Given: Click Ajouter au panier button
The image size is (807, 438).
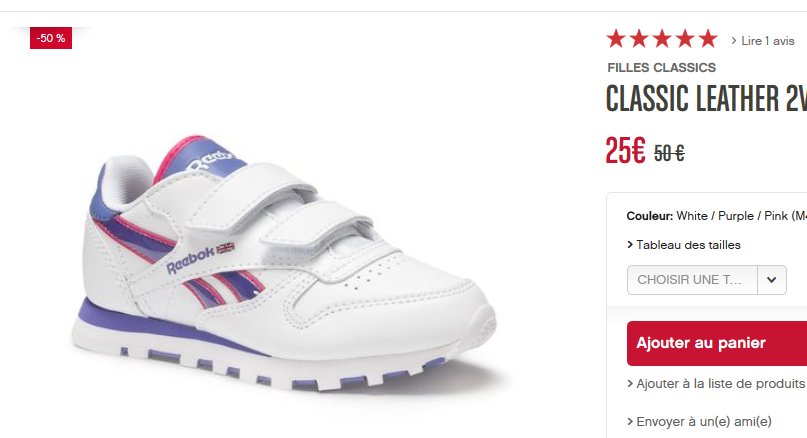Looking at the screenshot, I should coord(717,343).
